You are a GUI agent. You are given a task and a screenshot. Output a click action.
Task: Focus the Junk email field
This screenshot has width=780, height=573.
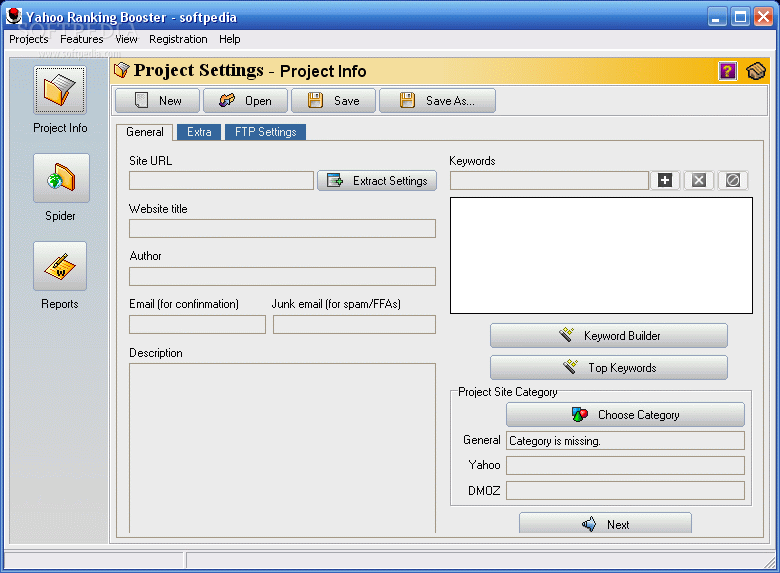[354, 324]
